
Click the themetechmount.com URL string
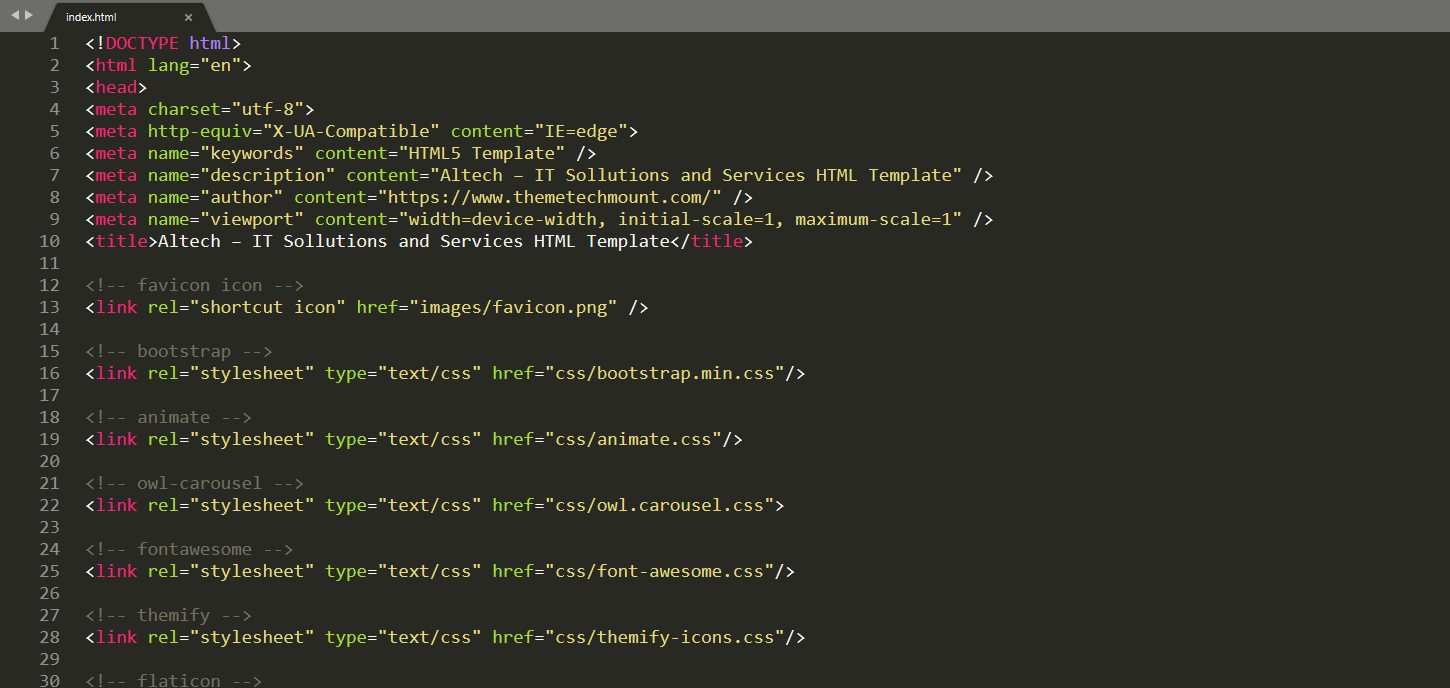[x=549, y=197]
